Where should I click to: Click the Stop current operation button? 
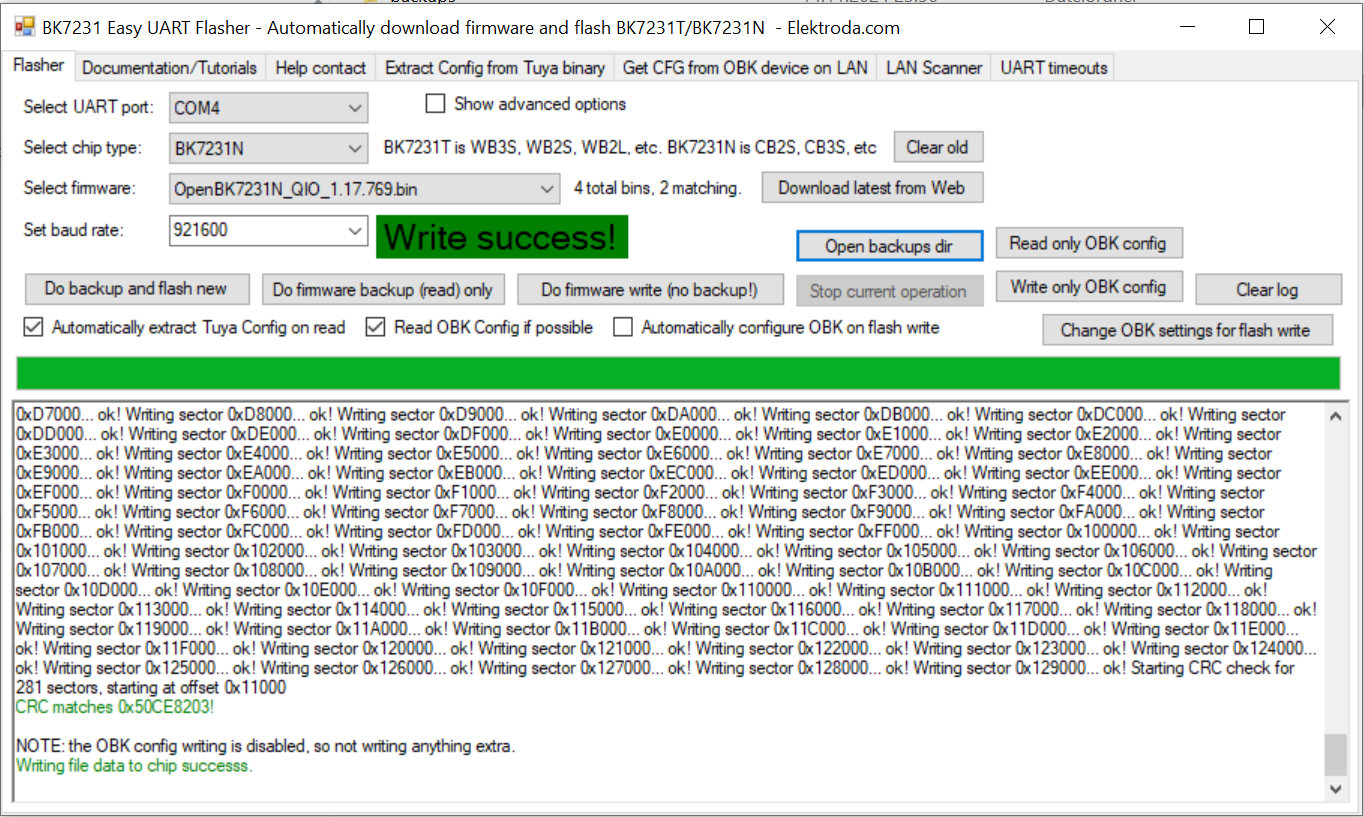click(x=889, y=291)
